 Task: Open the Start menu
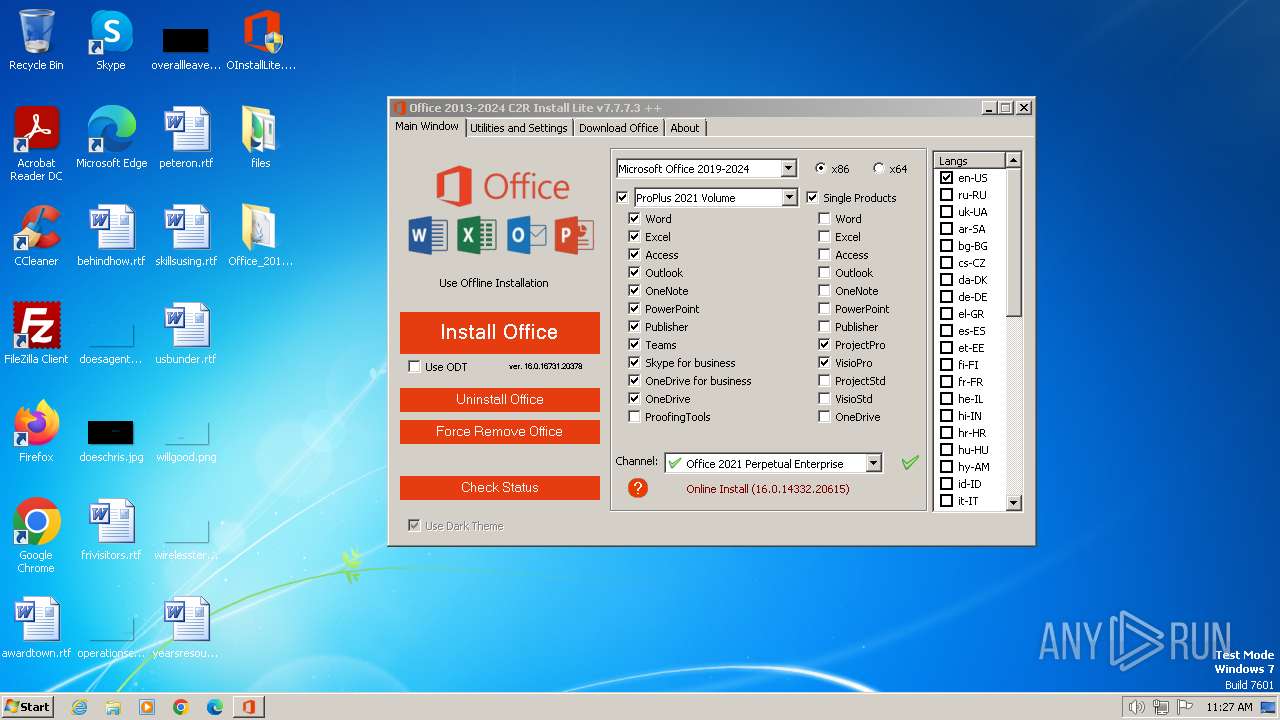pyautogui.click(x=27, y=707)
